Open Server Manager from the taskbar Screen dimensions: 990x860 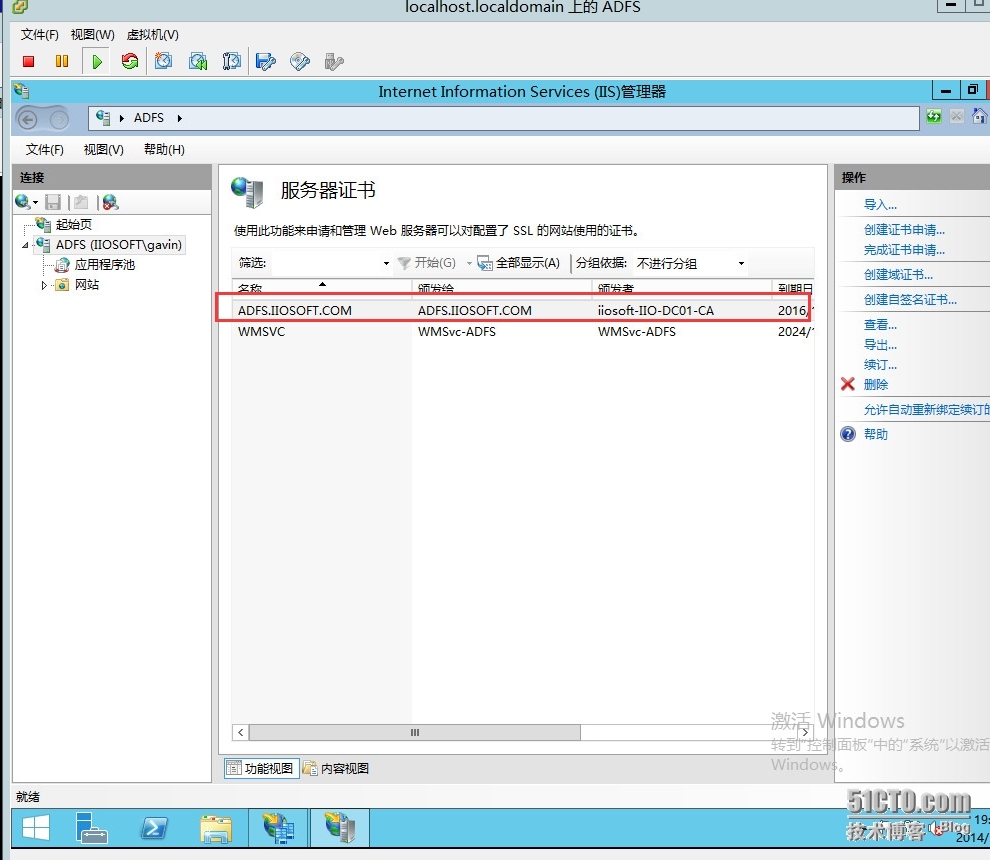point(92,827)
